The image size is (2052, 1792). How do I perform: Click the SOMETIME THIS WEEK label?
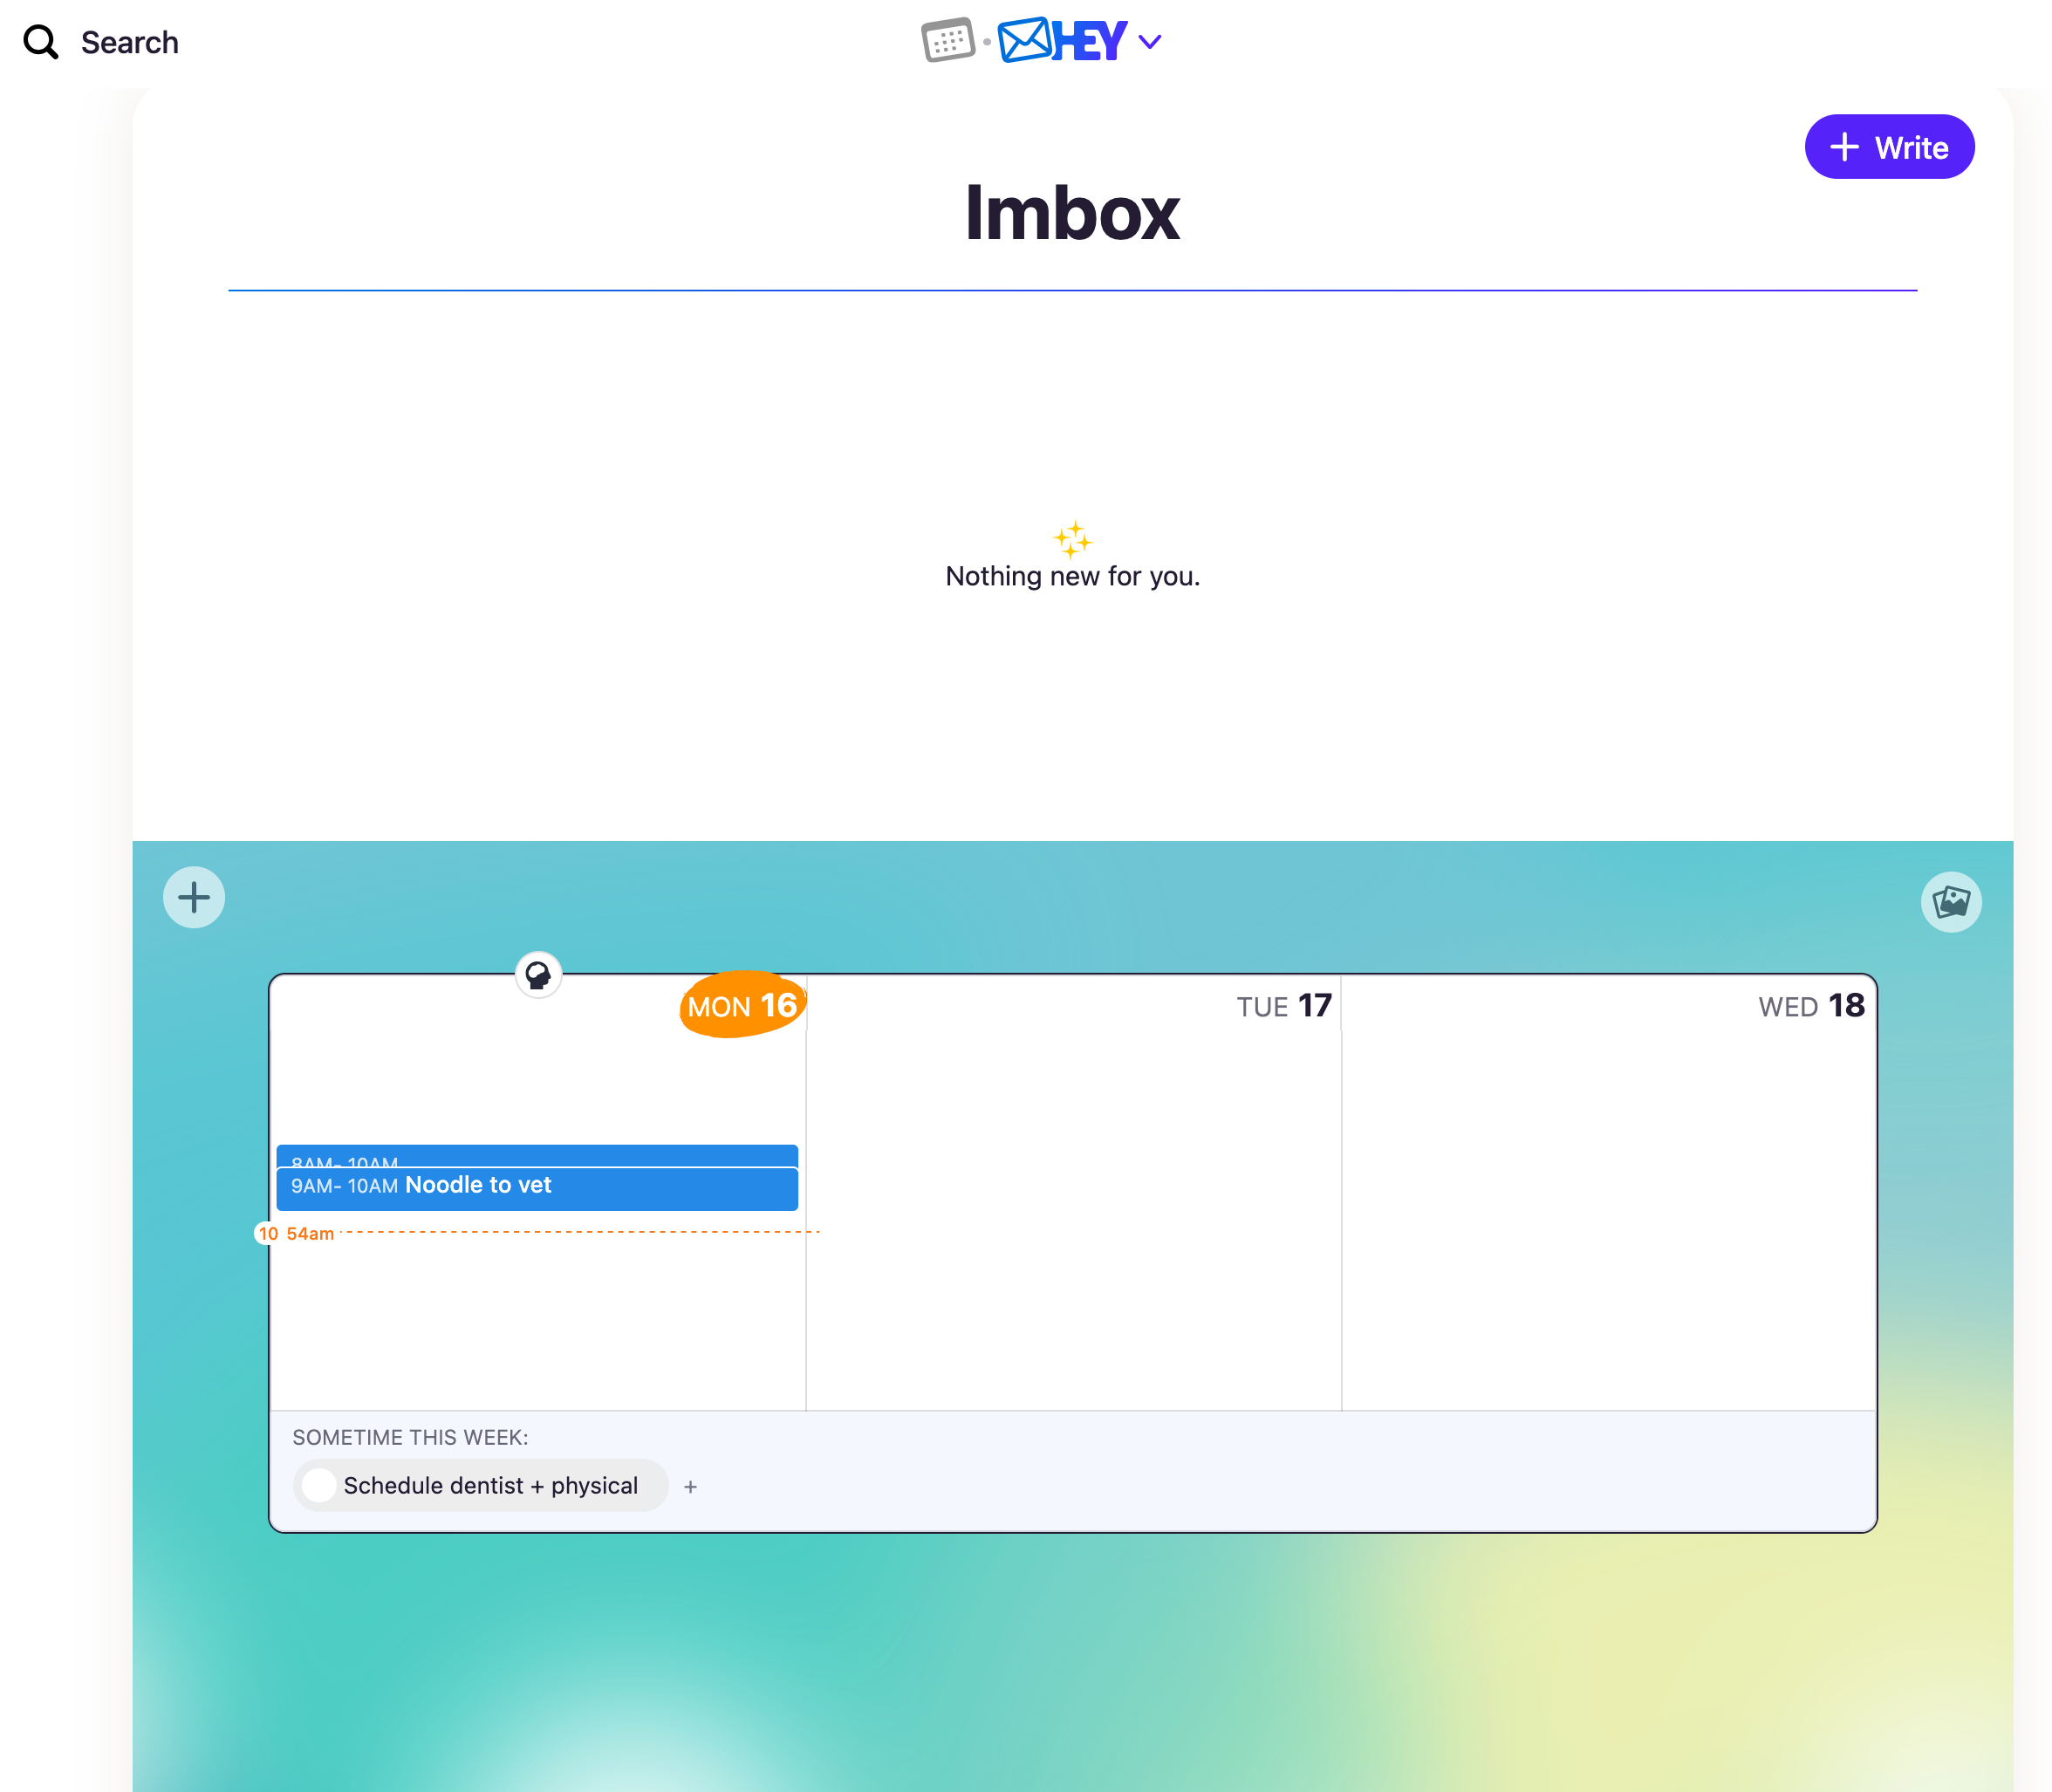click(x=410, y=1437)
